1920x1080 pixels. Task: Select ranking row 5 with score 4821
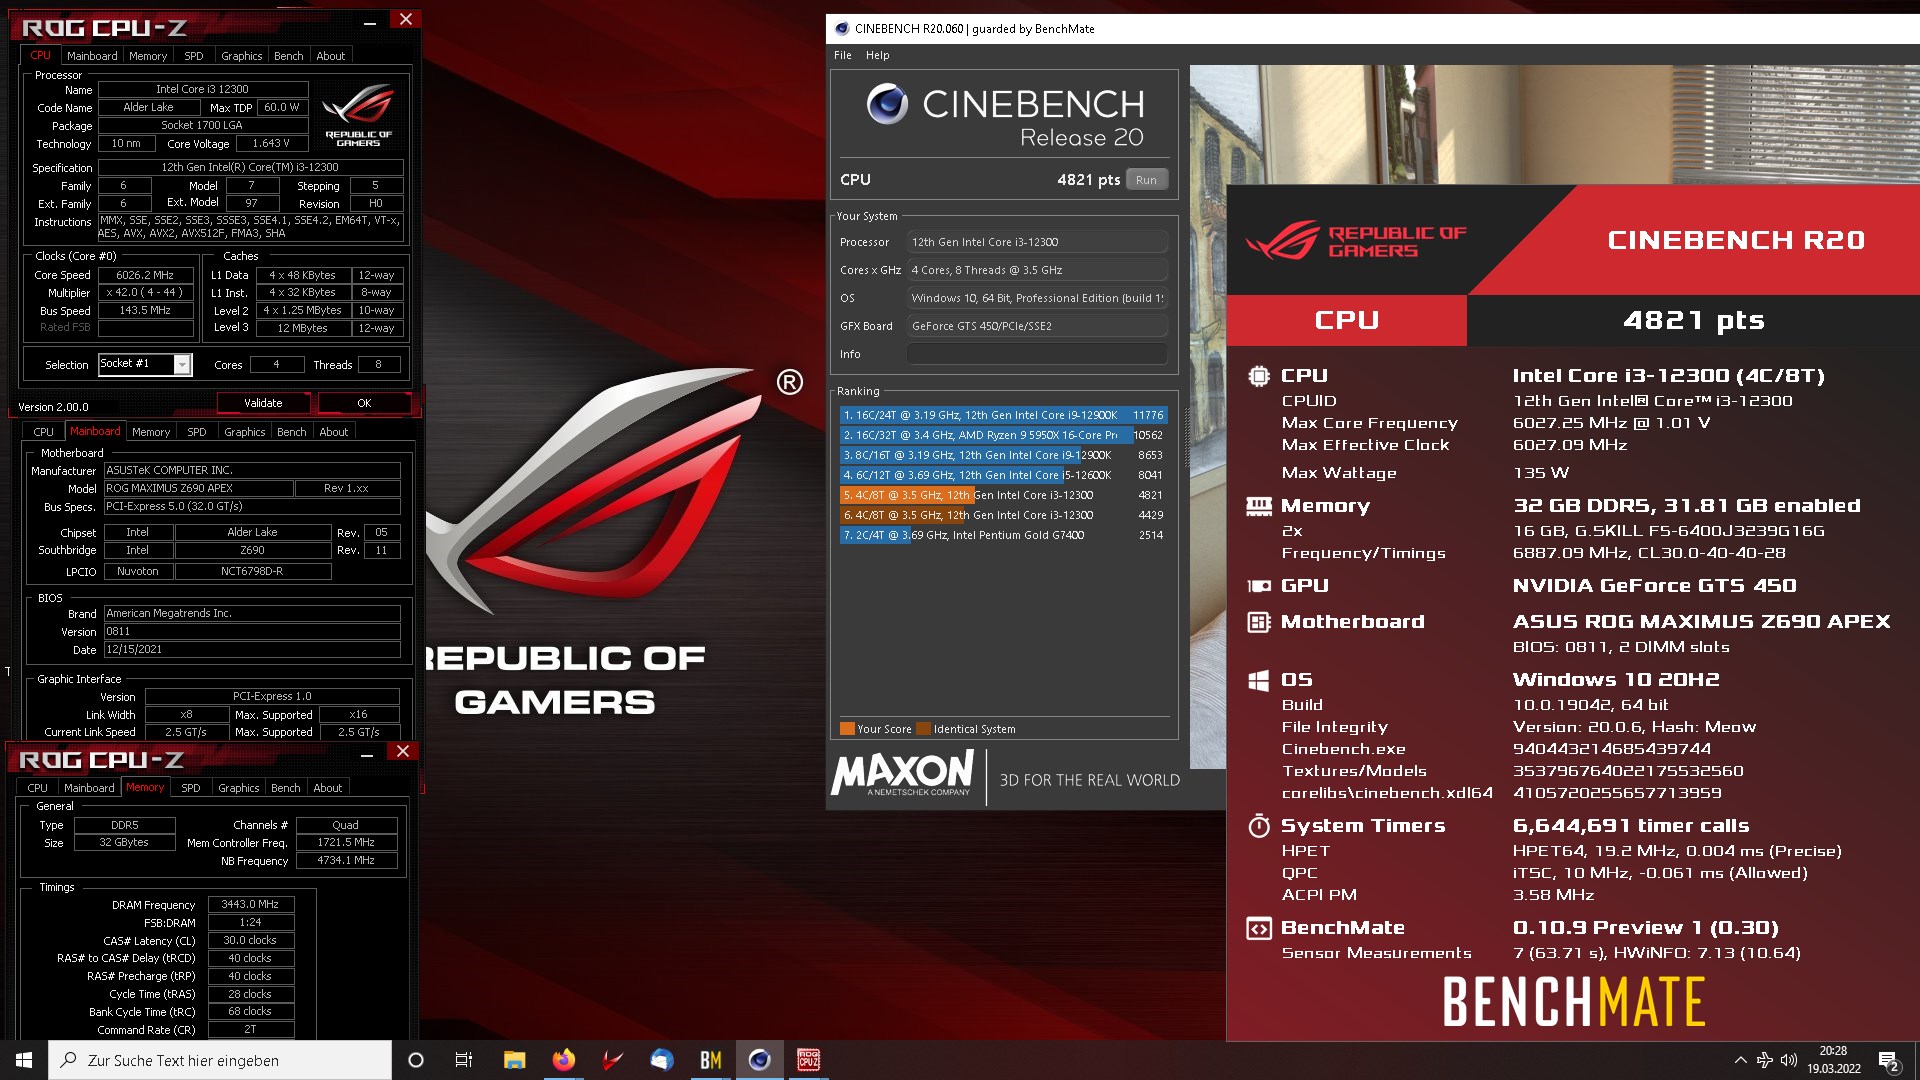coord(1003,495)
